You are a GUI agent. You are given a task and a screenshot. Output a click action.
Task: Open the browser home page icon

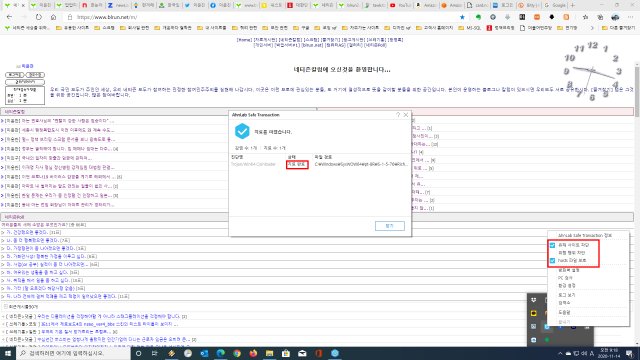pyautogui.click(x=53, y=17)
